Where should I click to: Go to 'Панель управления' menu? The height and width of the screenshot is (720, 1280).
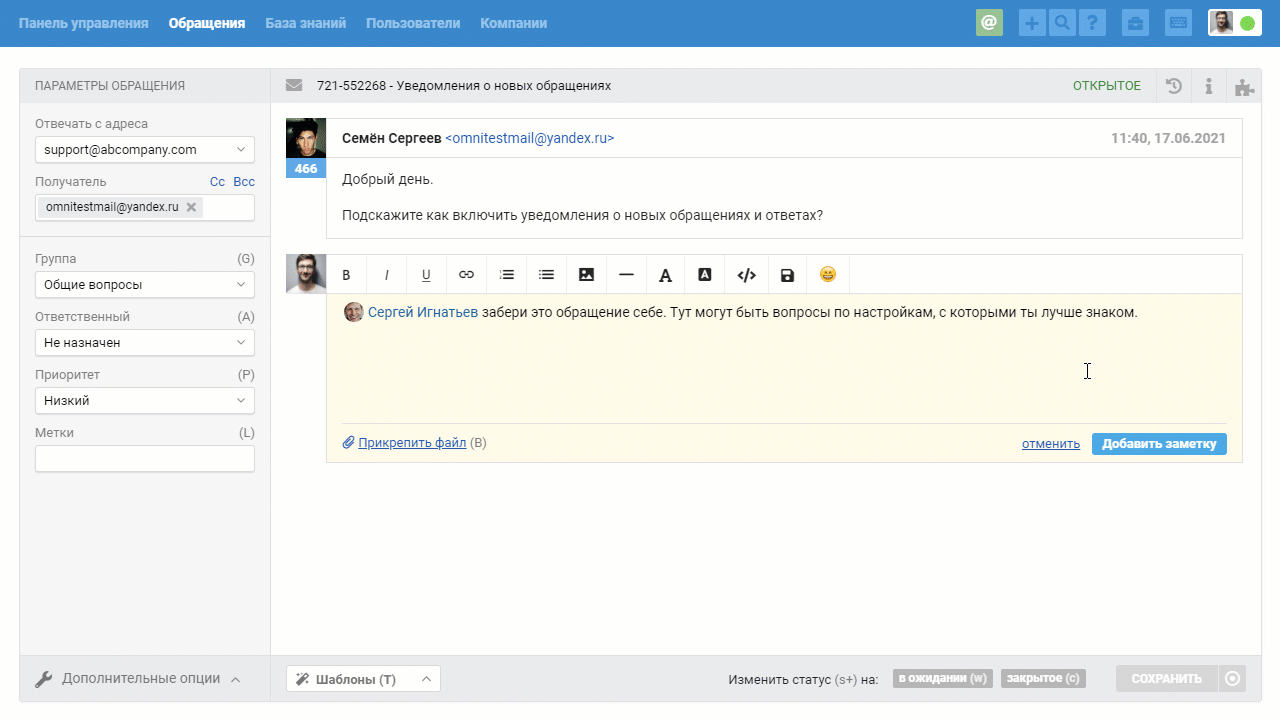pos(83,23)
